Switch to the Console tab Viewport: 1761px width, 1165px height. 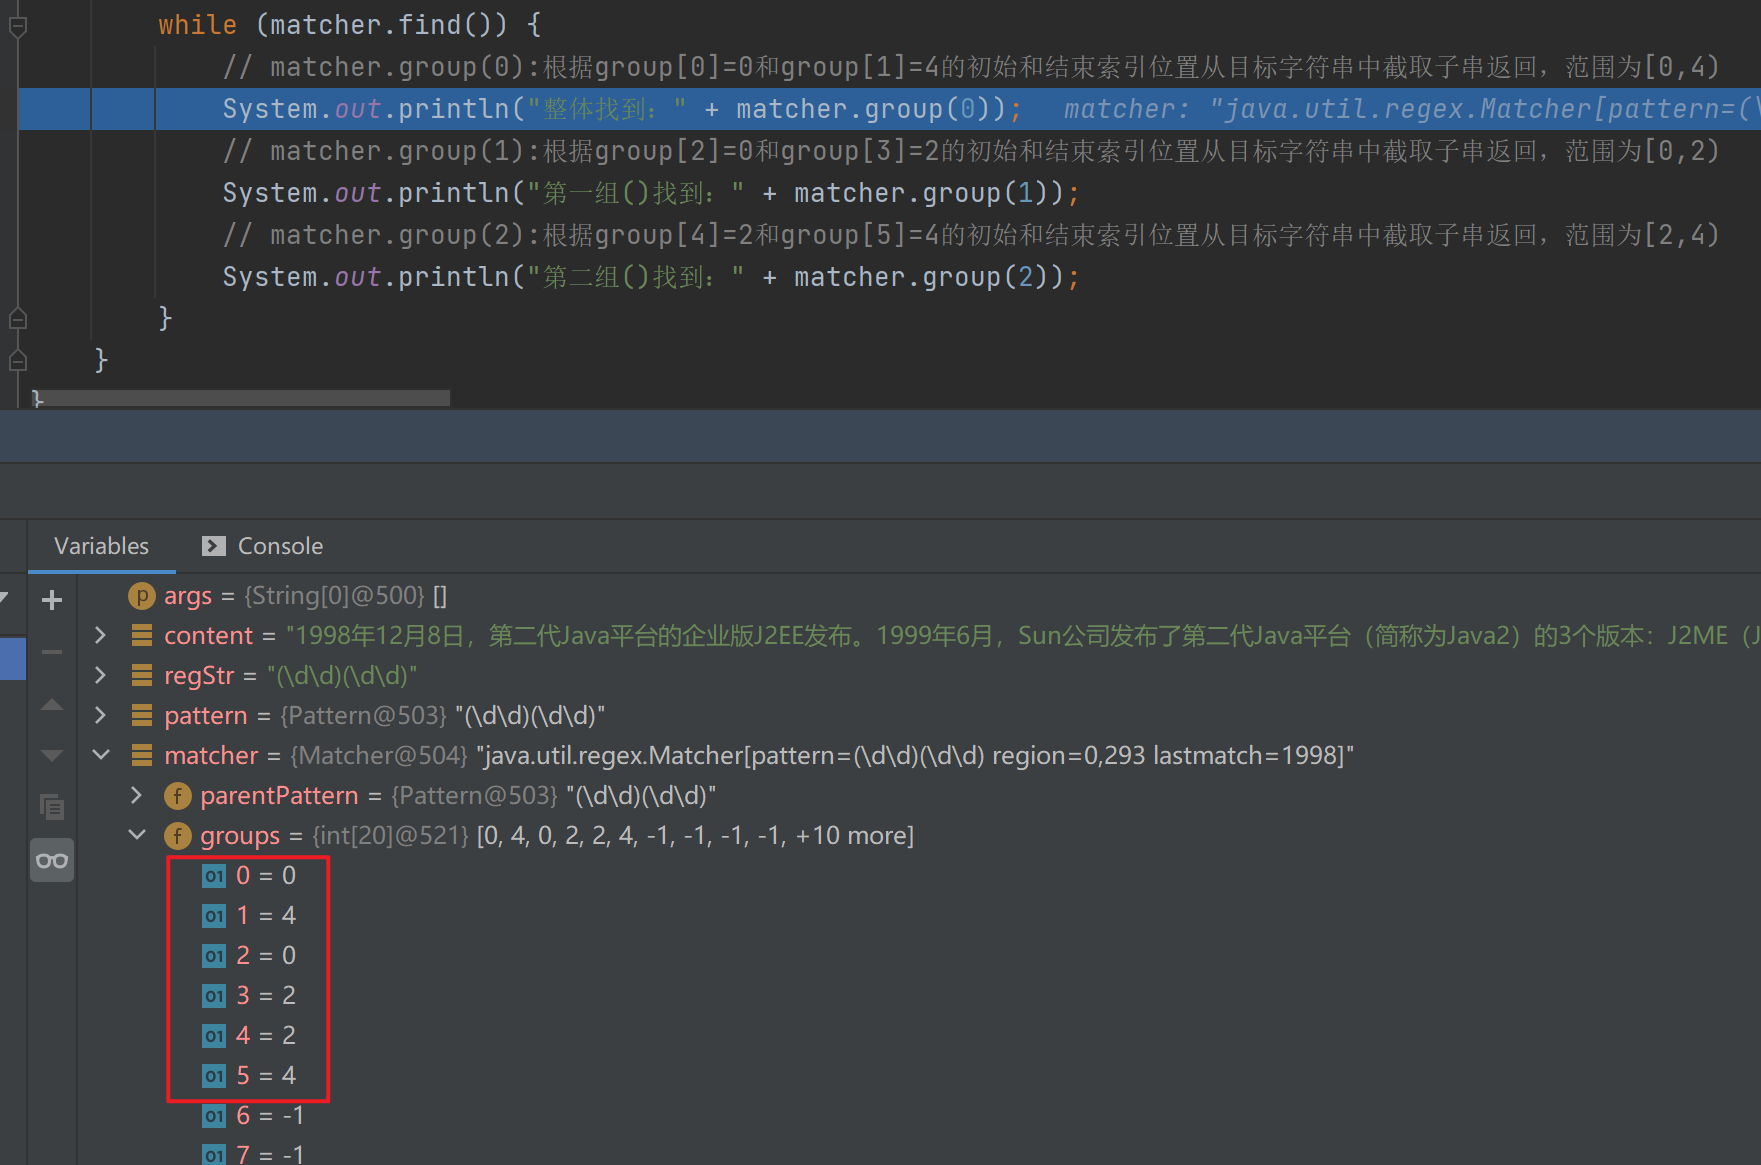(263, 546)
